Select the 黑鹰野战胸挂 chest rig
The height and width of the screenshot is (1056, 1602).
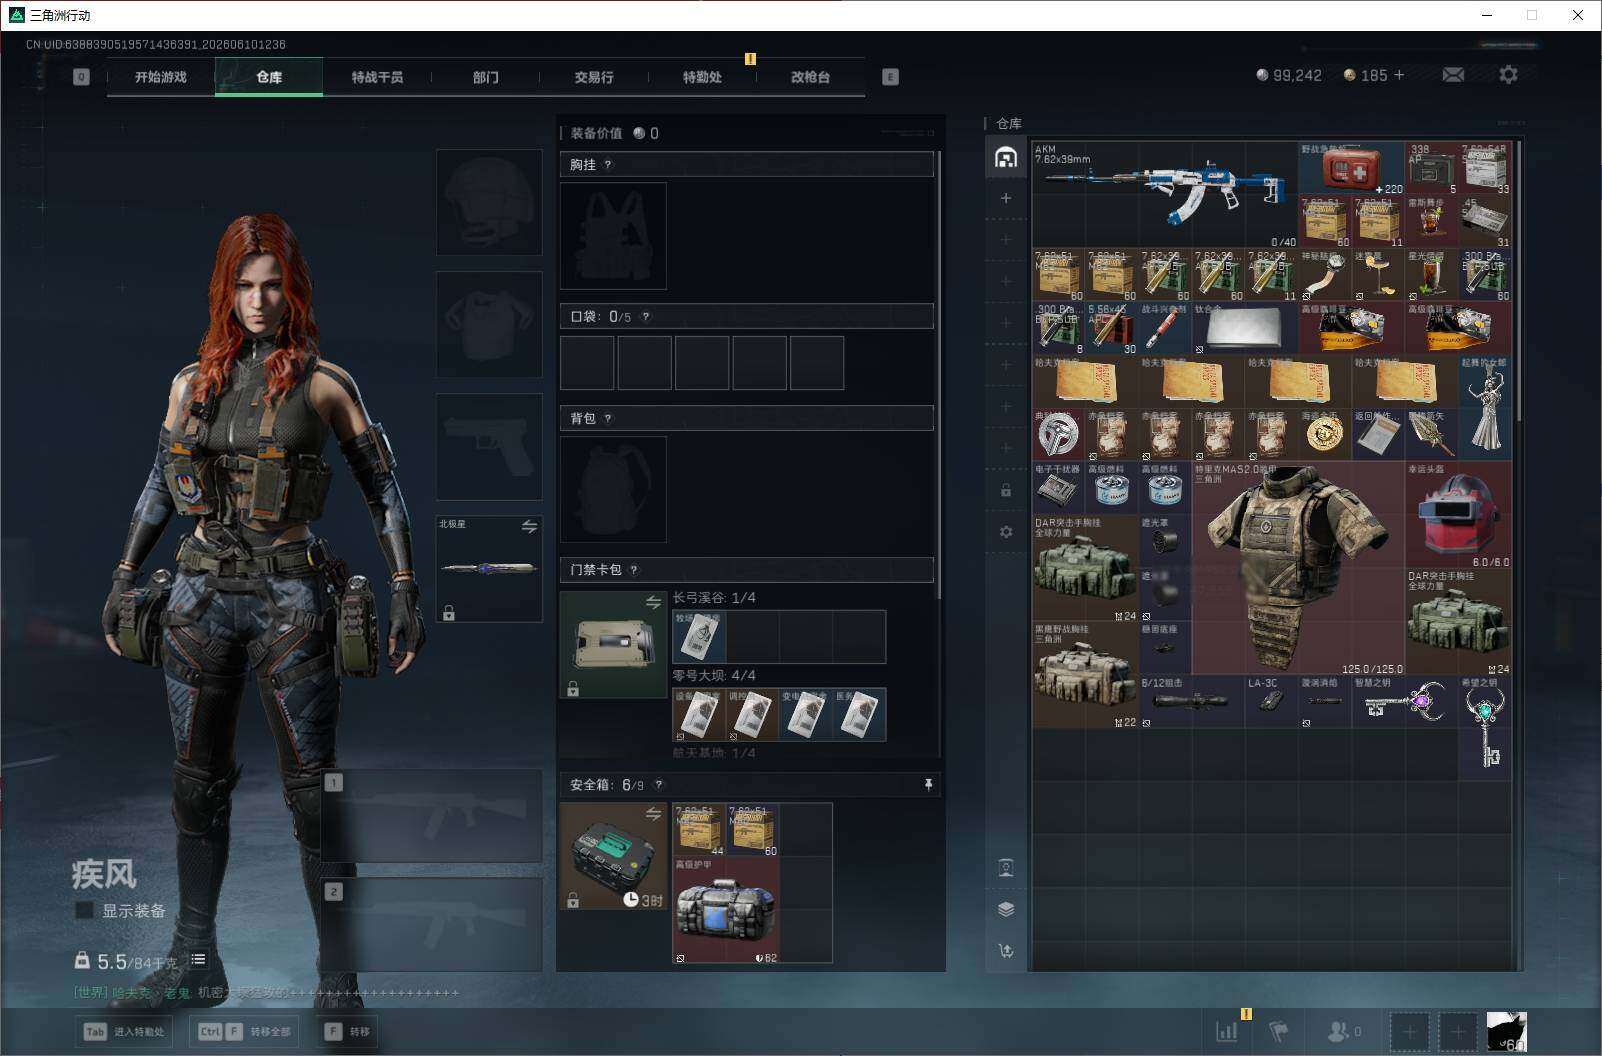click(1085, 675)
